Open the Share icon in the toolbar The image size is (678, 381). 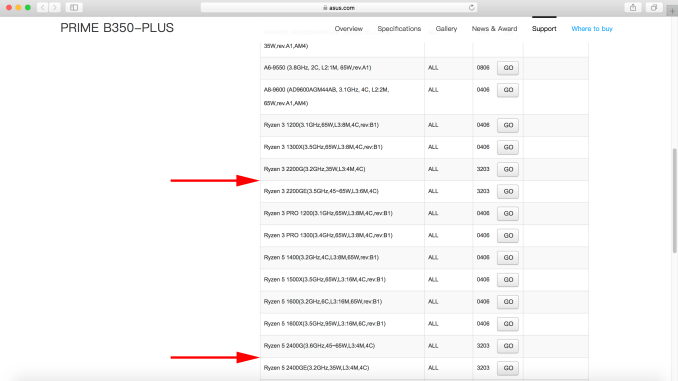[x=633, y=7]
